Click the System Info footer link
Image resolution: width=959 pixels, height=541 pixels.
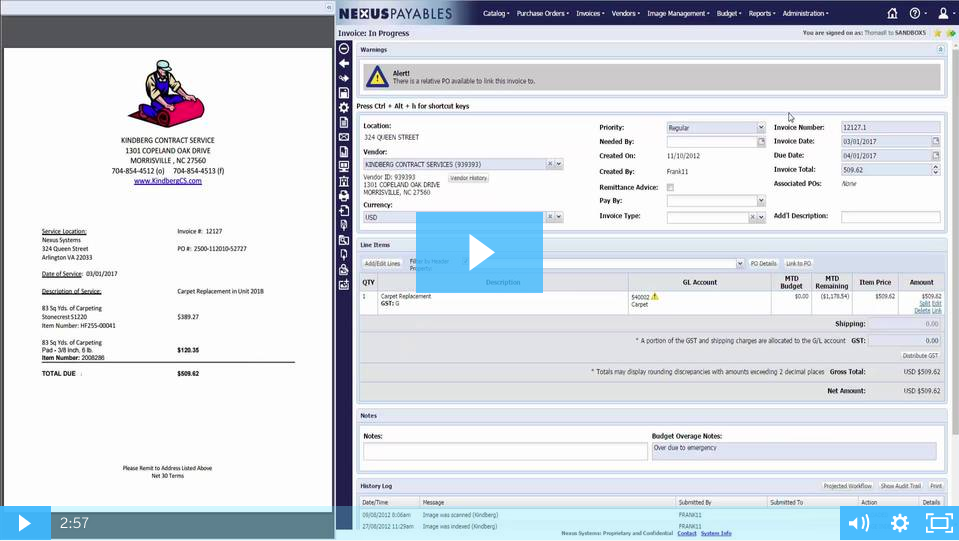click(716, 533)
